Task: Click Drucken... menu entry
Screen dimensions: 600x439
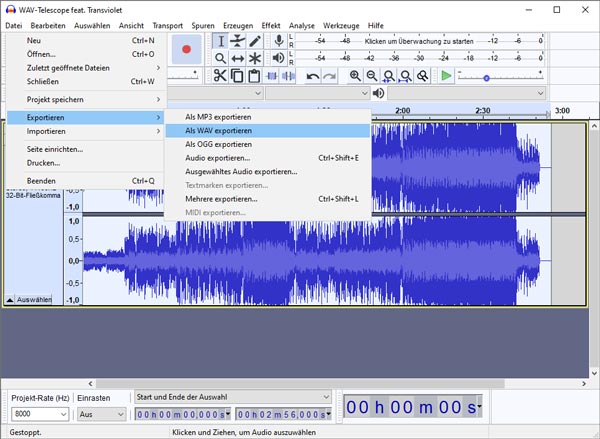Action: 85,163
